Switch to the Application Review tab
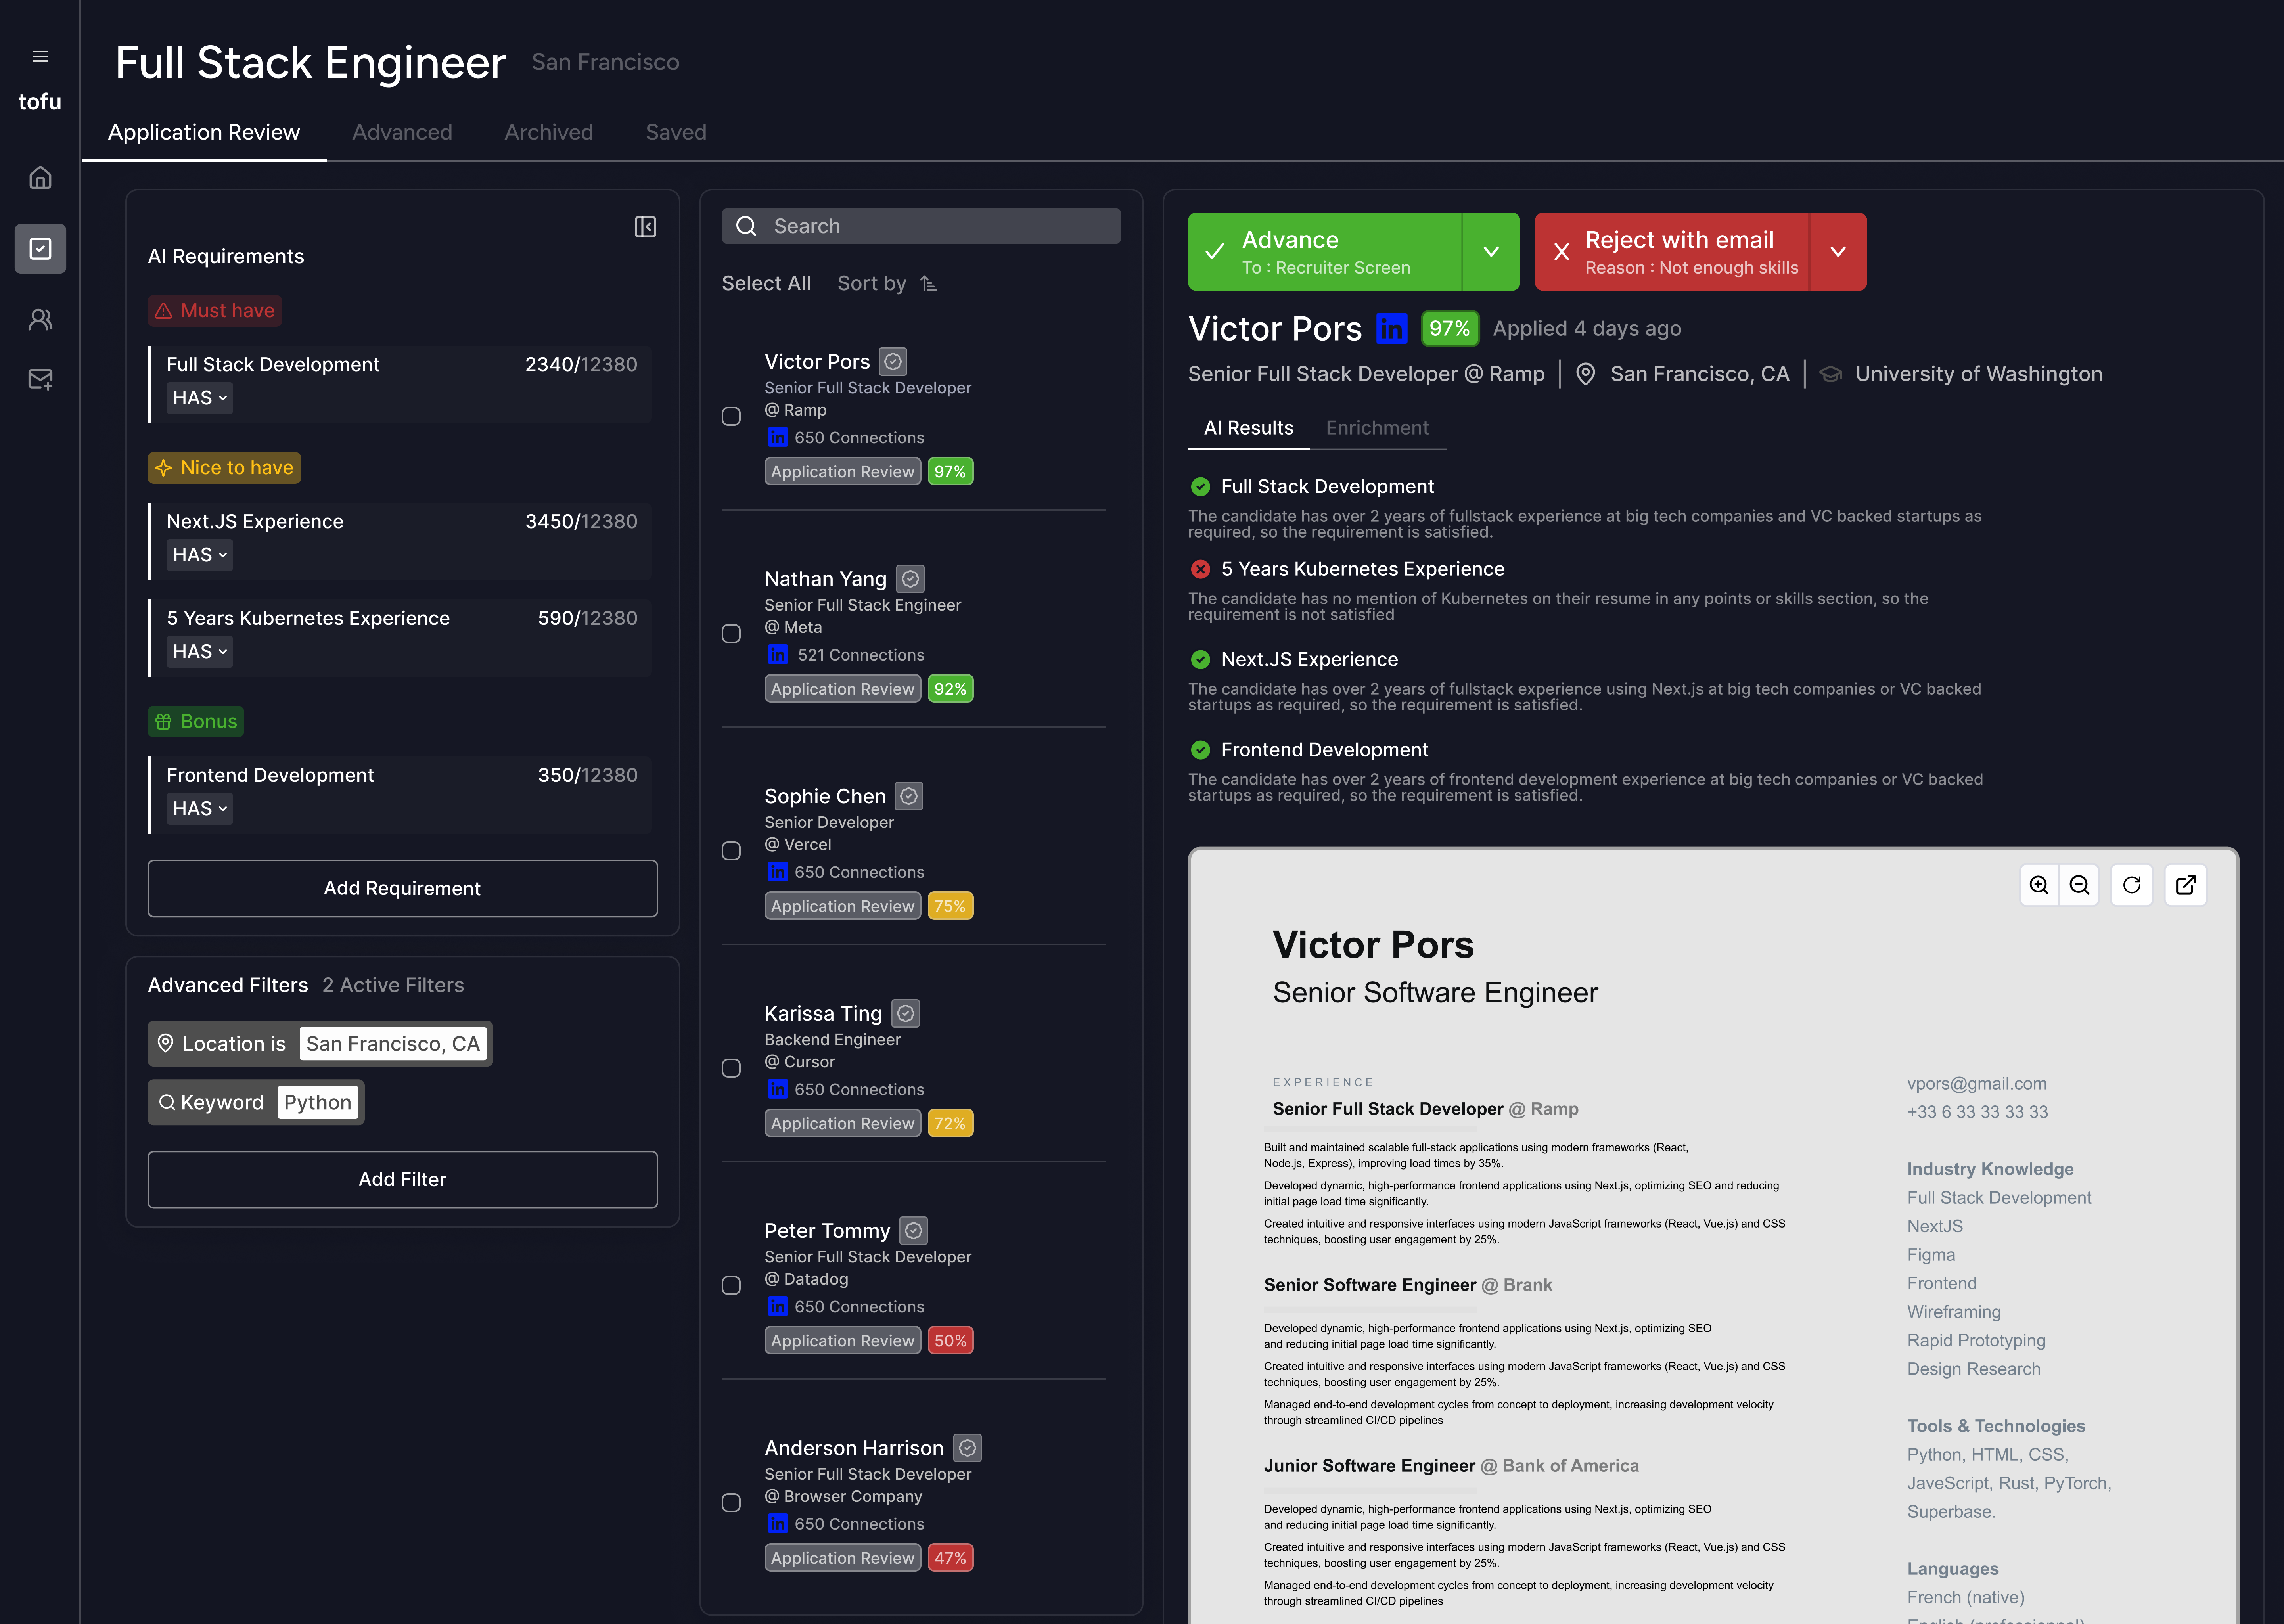The height and width of the screenshot is (1624, 2284). click(x=204, y=132)
